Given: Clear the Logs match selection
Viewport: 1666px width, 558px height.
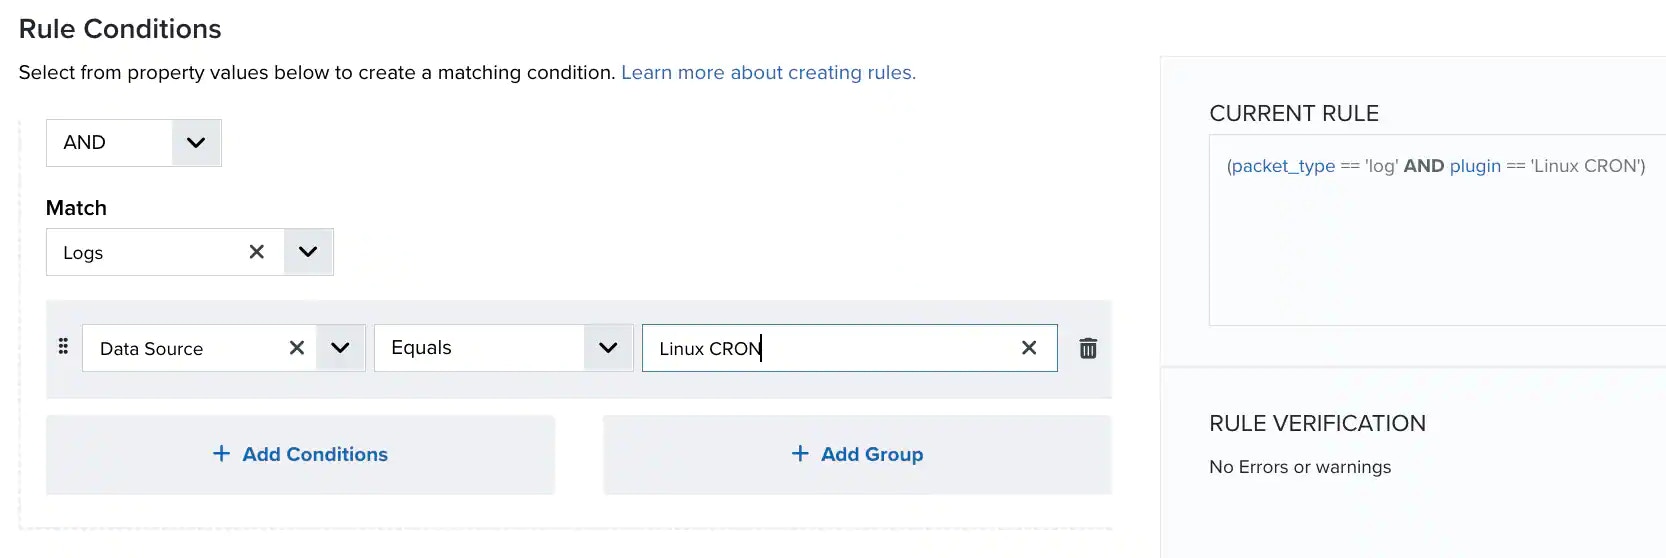Looking at the screenshot, I should [x=257, y=252].
